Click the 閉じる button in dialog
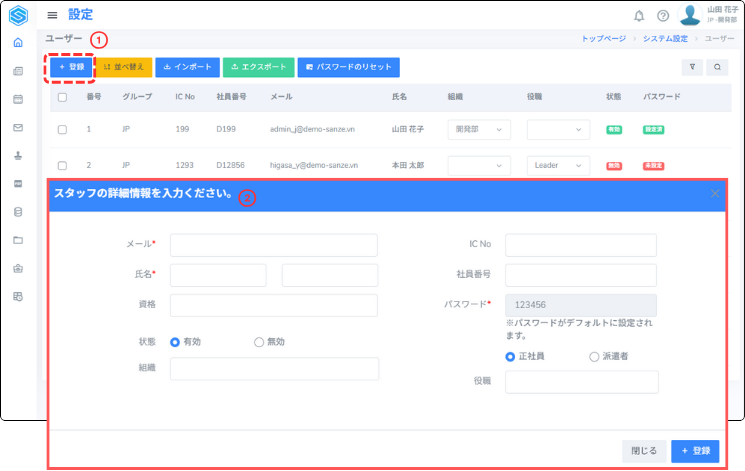 click(643, 451)
